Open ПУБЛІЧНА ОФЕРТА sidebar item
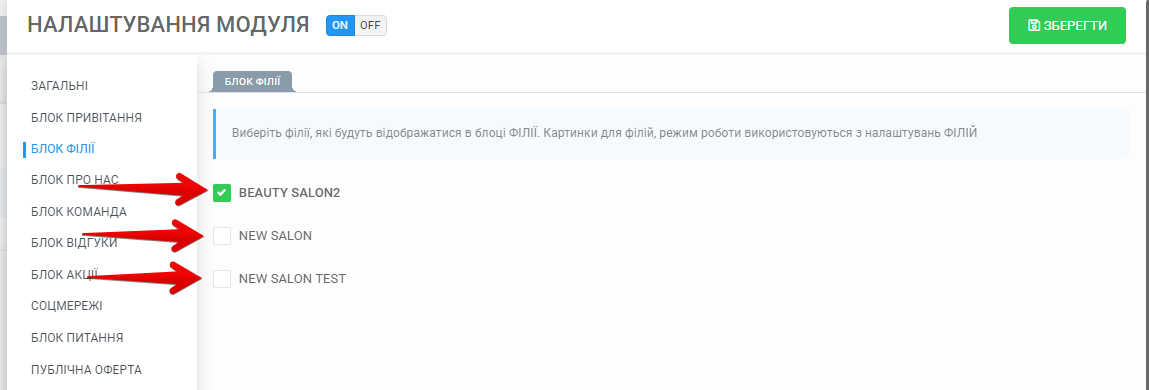This screenshot has width=1149, height=390. click(x=86, y=369)
